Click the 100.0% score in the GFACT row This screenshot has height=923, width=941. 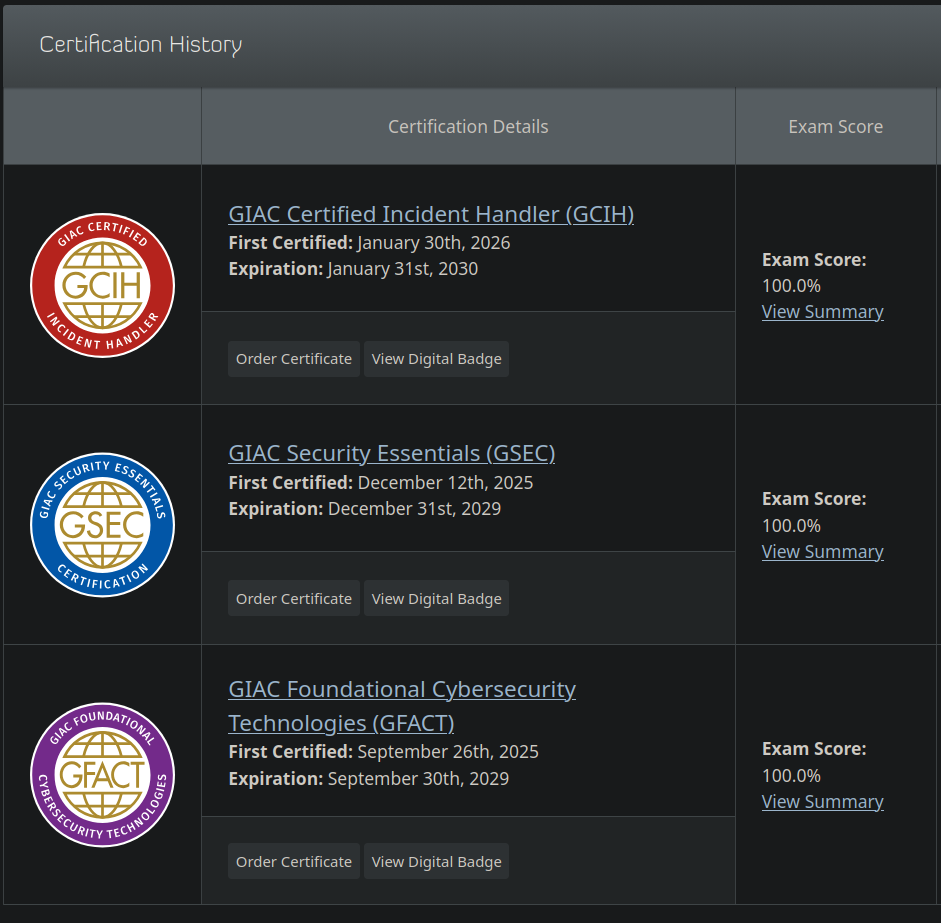pyautogui.click(x=791, y=775)
